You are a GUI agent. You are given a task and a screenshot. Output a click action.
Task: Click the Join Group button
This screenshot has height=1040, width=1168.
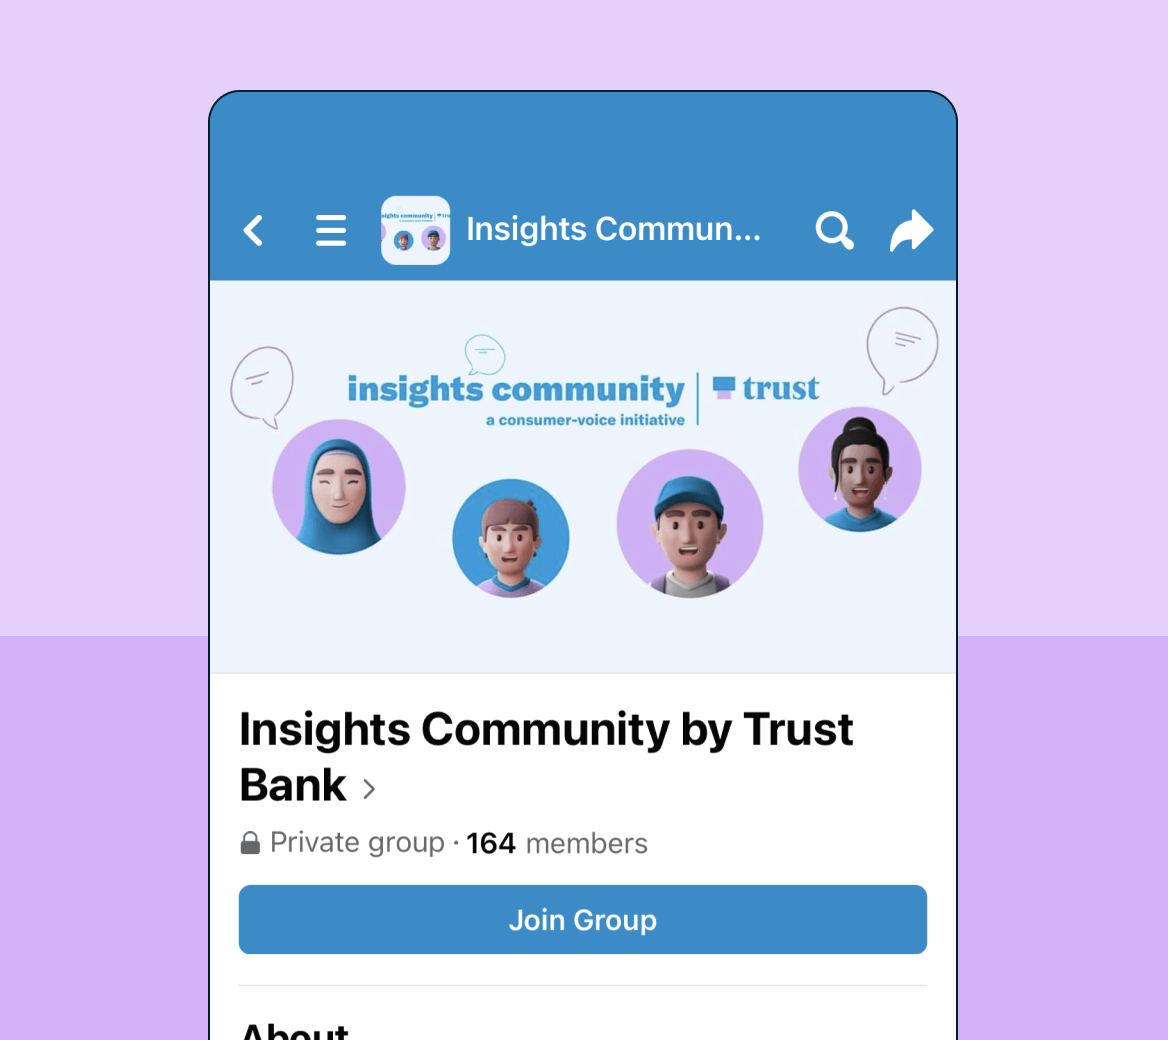pos(583,919)
